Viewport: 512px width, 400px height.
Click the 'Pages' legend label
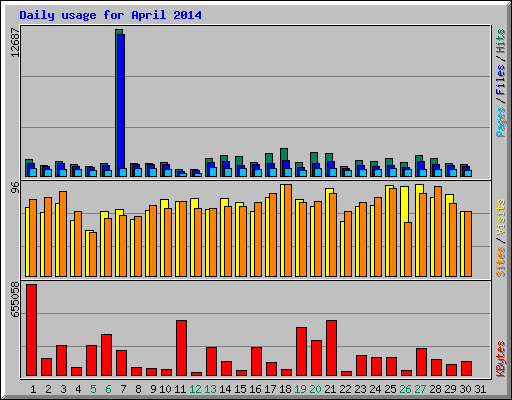click(501, 122)
